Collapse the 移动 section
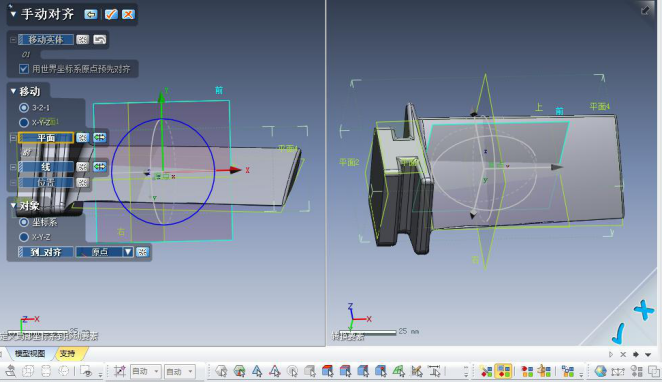The height and width of the screenshot is (383, 667). (x=13, y=91)
